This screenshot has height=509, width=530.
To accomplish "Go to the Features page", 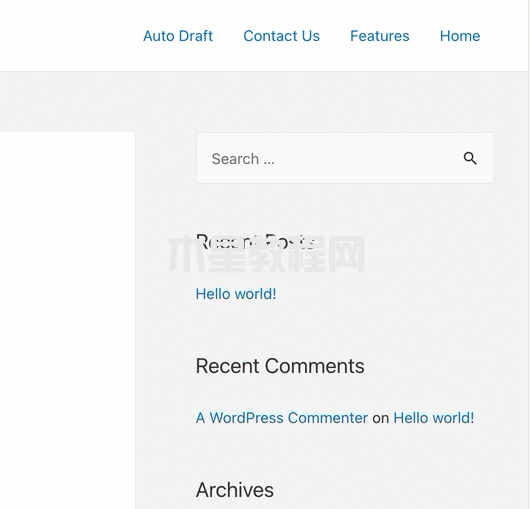I will click(380, 36).
